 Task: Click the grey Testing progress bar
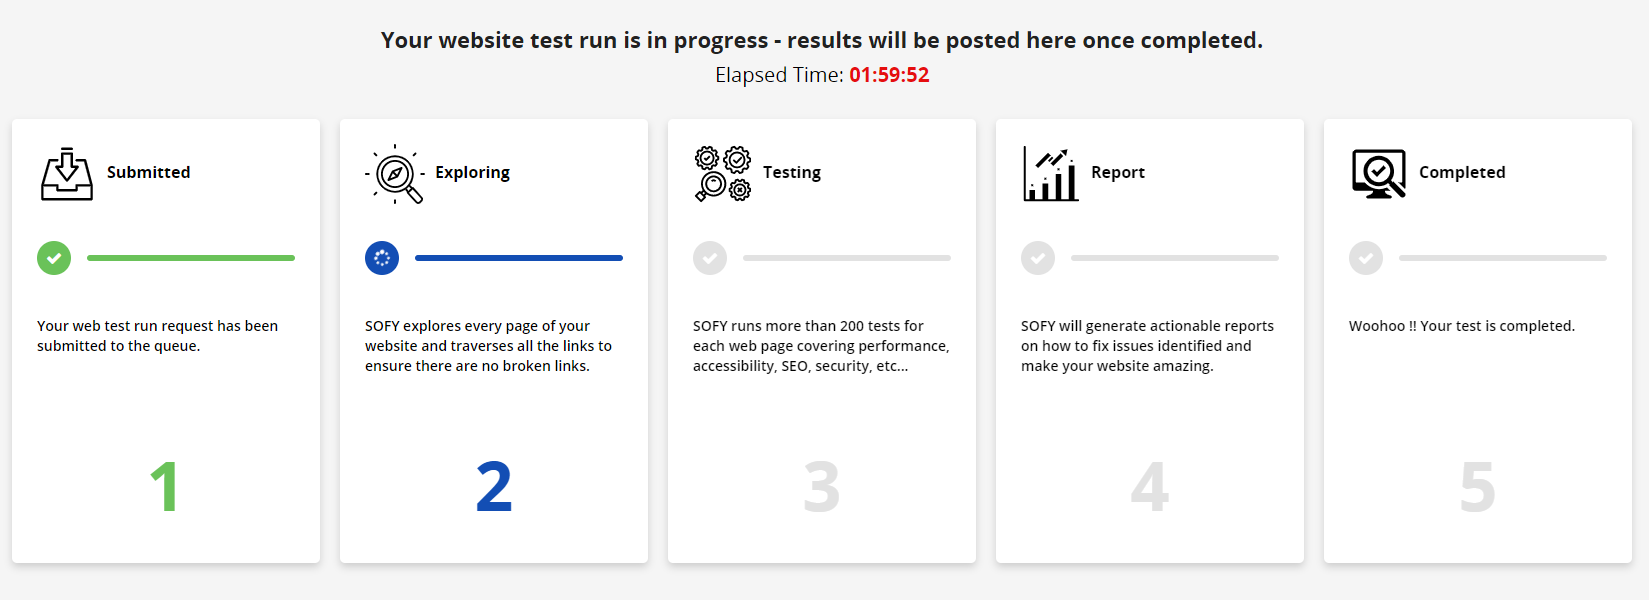click(847, 258)
